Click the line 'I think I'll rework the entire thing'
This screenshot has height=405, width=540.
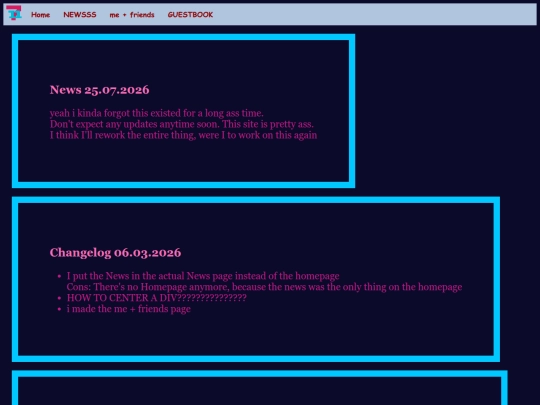pyautogui.click(x=184, y=135)
